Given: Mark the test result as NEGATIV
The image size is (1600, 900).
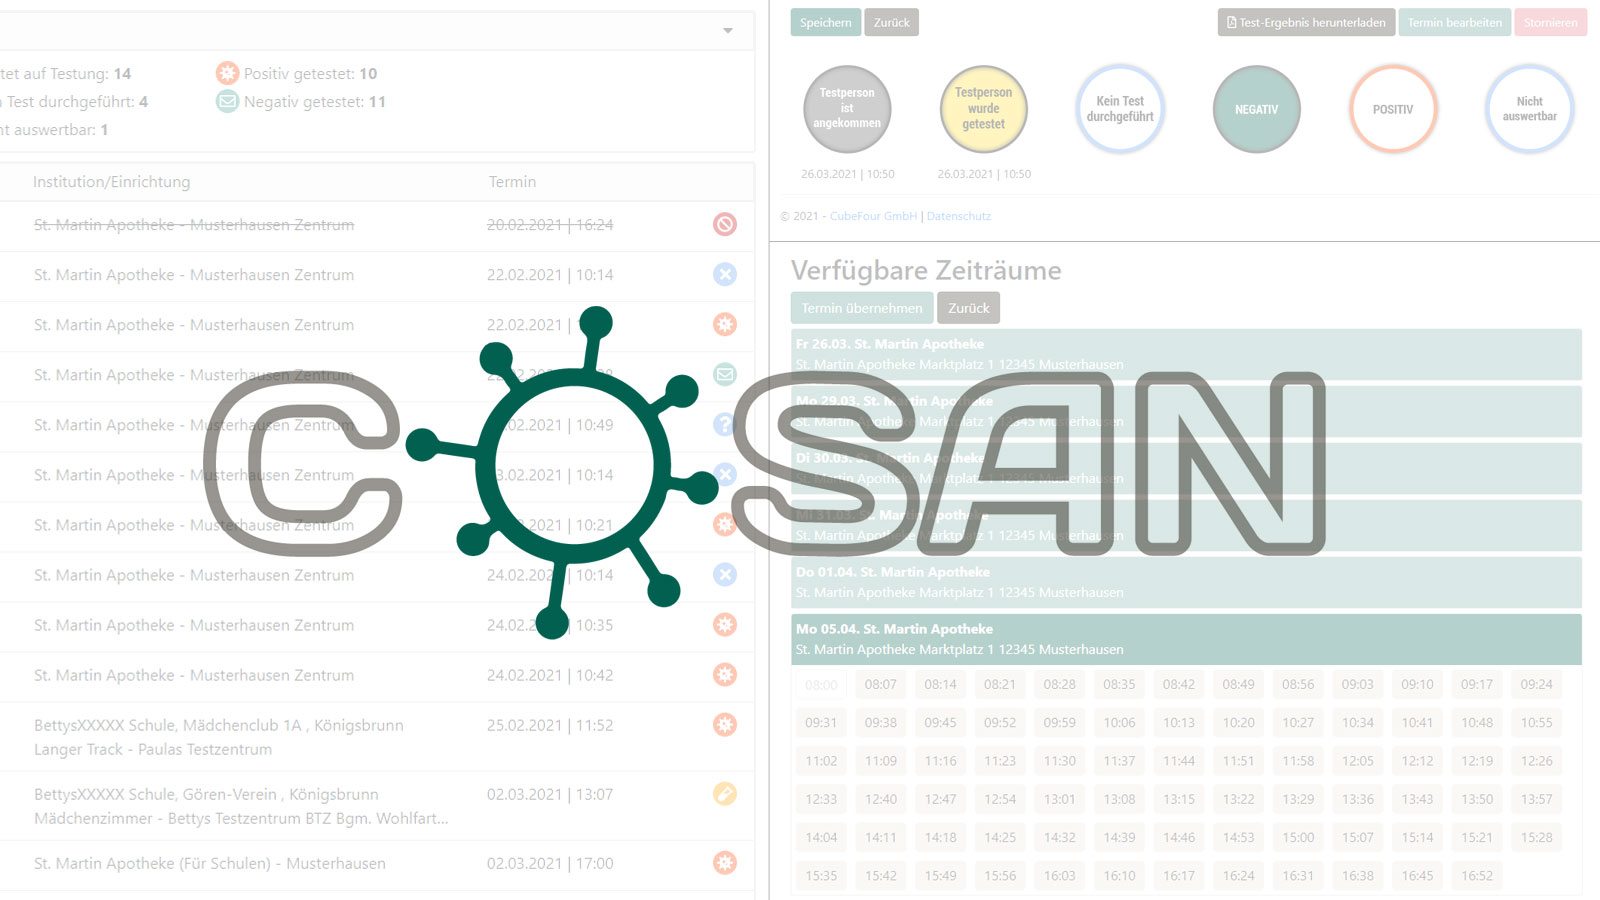Looking at the screenshot, I should (1257, 109).
